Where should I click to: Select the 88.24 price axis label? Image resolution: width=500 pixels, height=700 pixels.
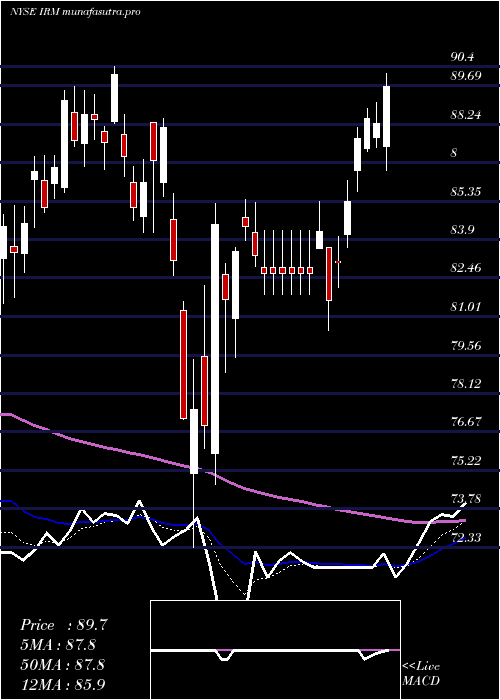(466, 115)
